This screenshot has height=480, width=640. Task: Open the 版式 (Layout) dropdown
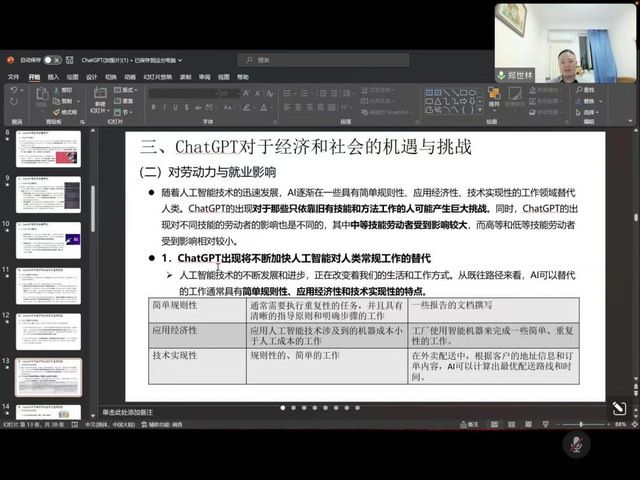click(x=126, y=90)
